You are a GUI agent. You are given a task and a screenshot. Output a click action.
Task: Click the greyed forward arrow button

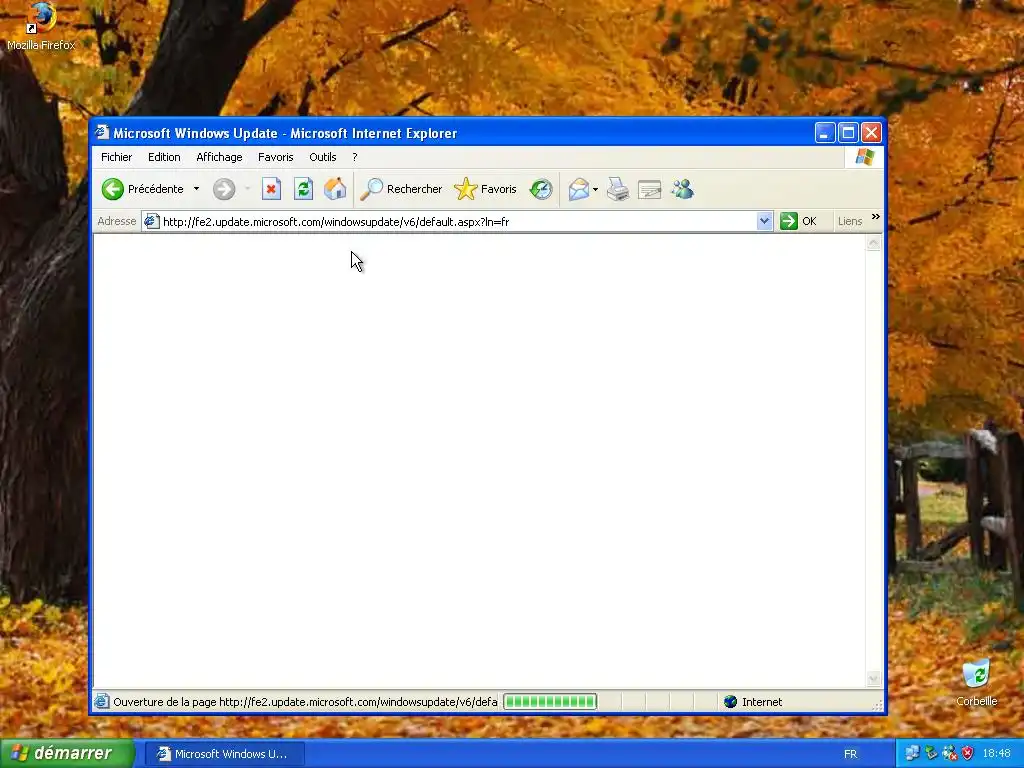point(224,189)
